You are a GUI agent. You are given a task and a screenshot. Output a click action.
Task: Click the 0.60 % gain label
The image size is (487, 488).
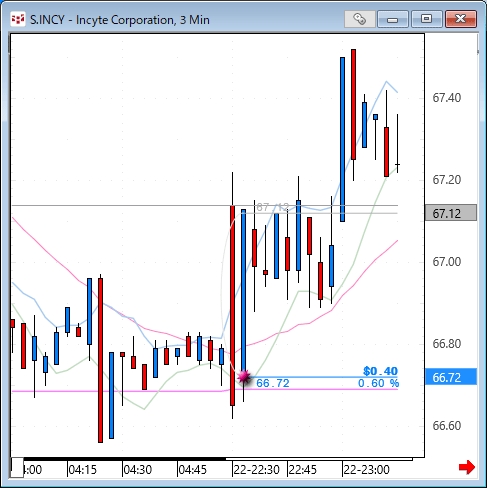378,383
